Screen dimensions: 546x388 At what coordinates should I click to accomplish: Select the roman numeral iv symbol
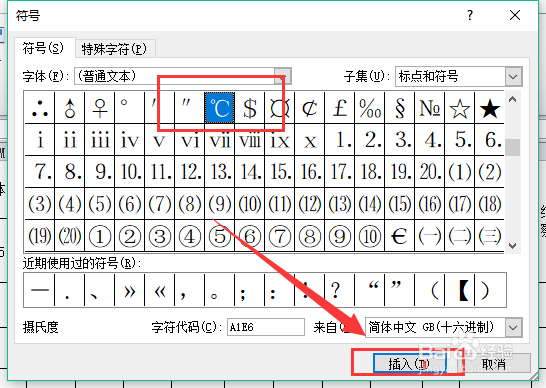pyautogui.click(x=130, y=140)
